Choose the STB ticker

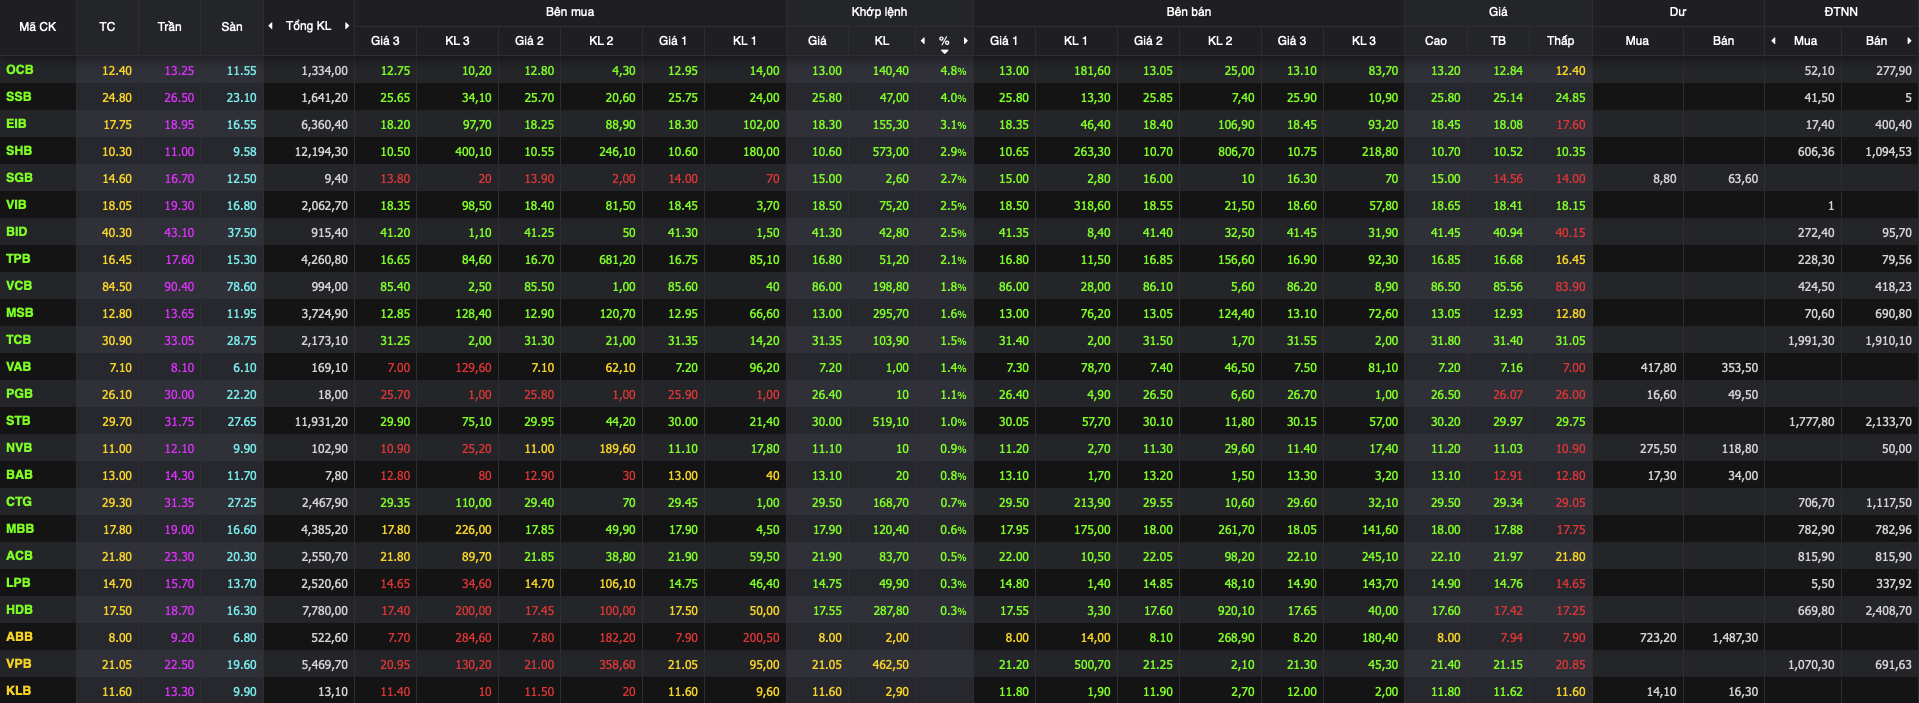(18, 421)
